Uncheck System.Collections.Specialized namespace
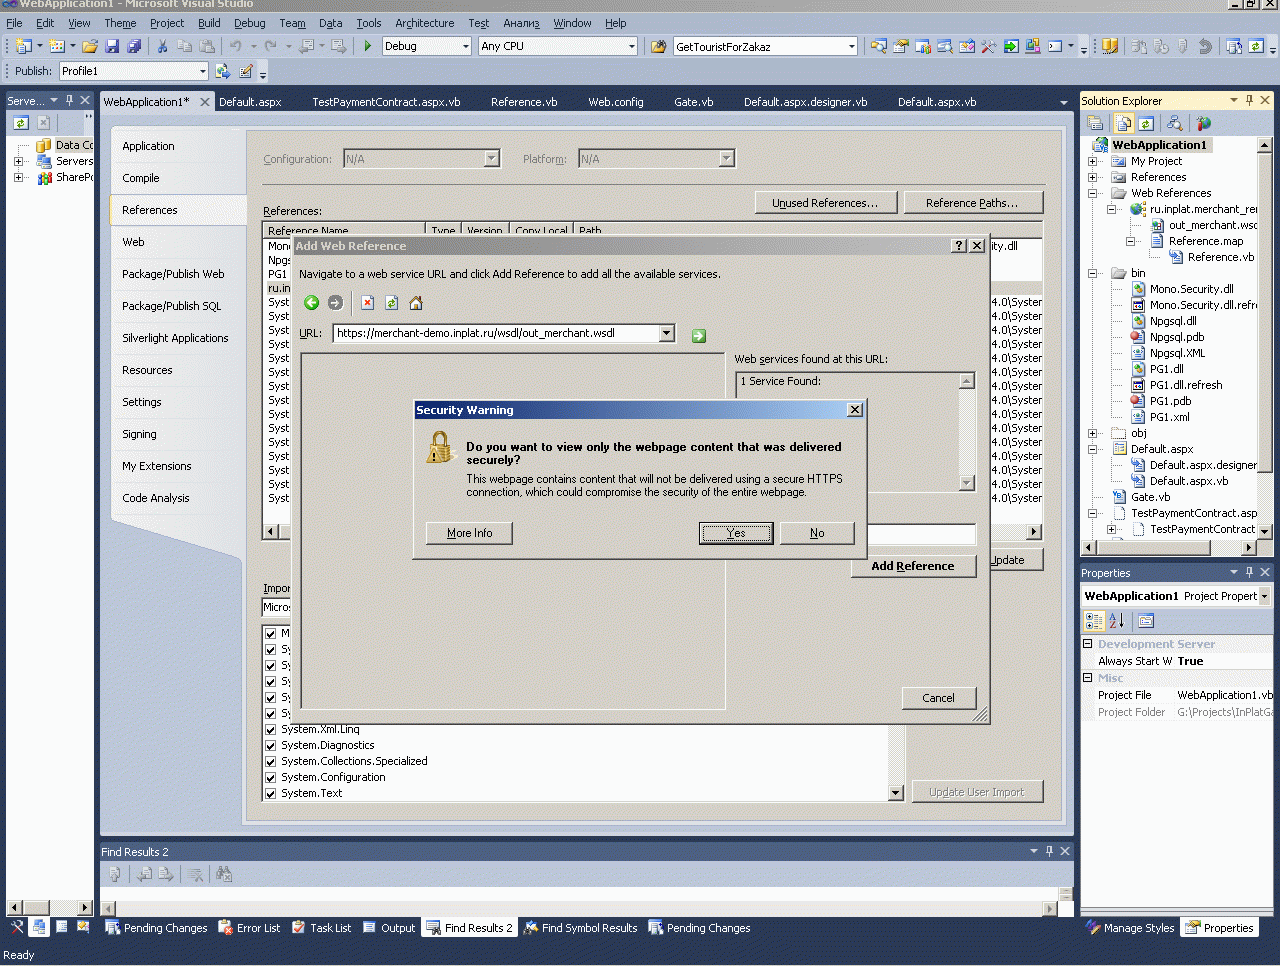The height and width of the screenshot is (966, 1280). (270, 761)
